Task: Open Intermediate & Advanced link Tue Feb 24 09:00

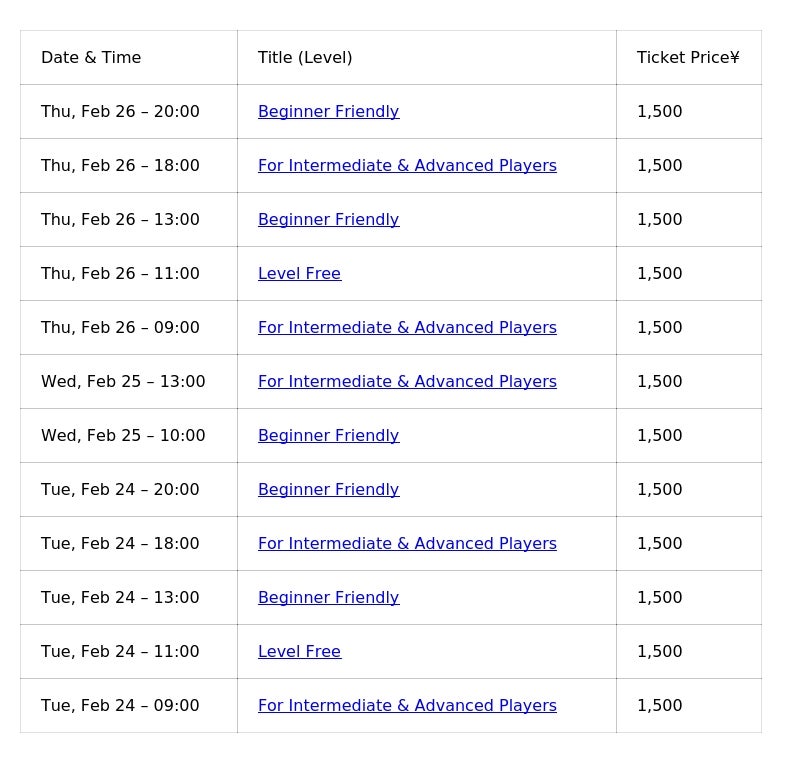Action: point(407,706)
